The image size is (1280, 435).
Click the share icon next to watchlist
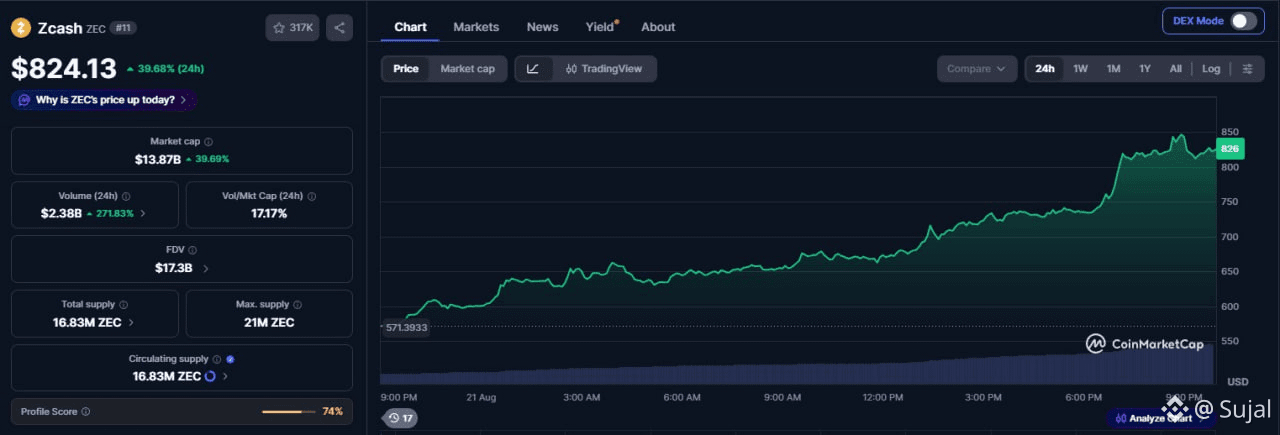pos(339,28)
